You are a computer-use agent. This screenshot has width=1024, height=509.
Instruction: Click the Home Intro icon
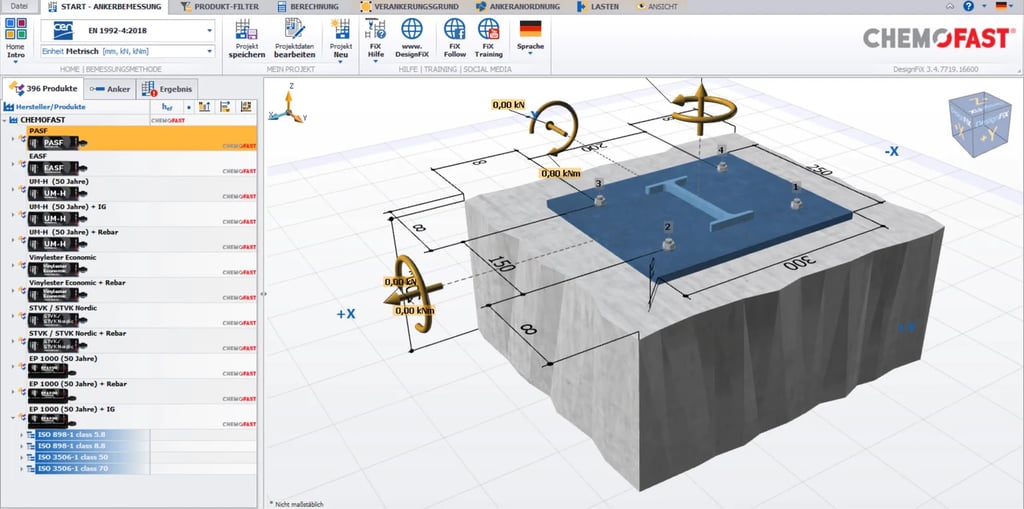[15, 30]
